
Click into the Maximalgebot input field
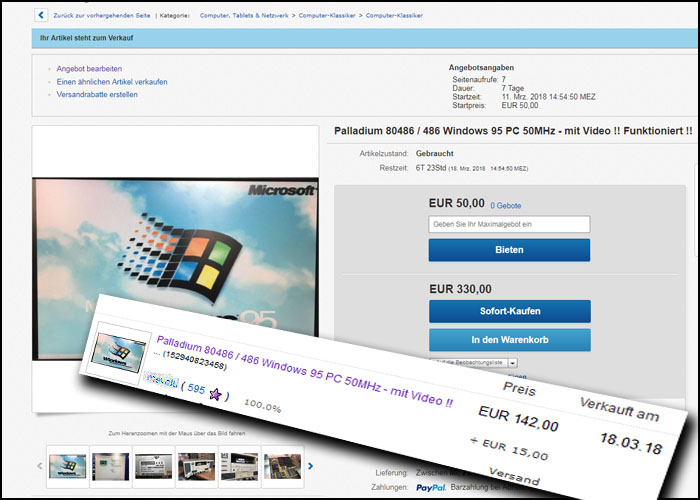pyautogui.click(x=509, y=224)
